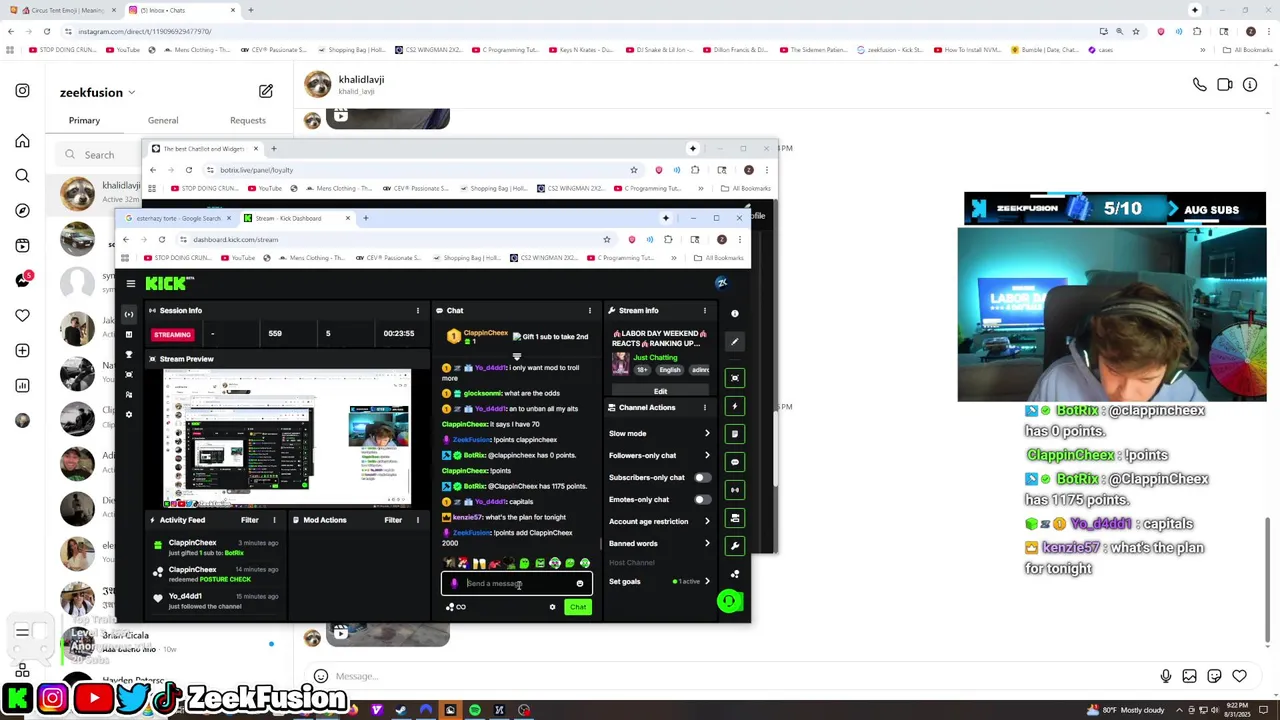The width and height of the screenshot is (1280, 720).
Task: Click the stream broadcast icon in Kick left sidebar
Action: pyautogui.click(x=128, y=314)
